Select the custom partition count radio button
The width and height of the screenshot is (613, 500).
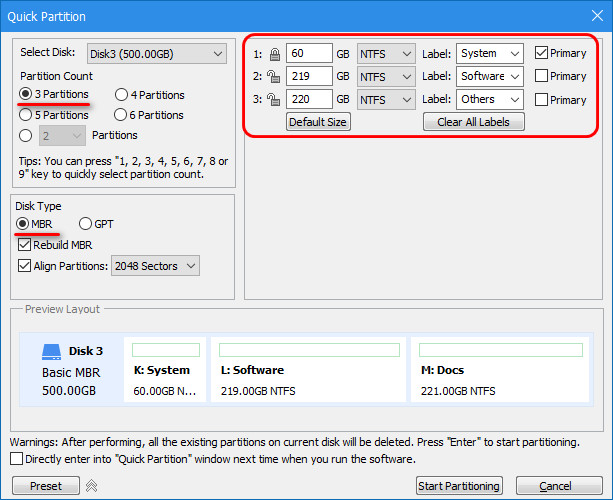coord(25,135)
